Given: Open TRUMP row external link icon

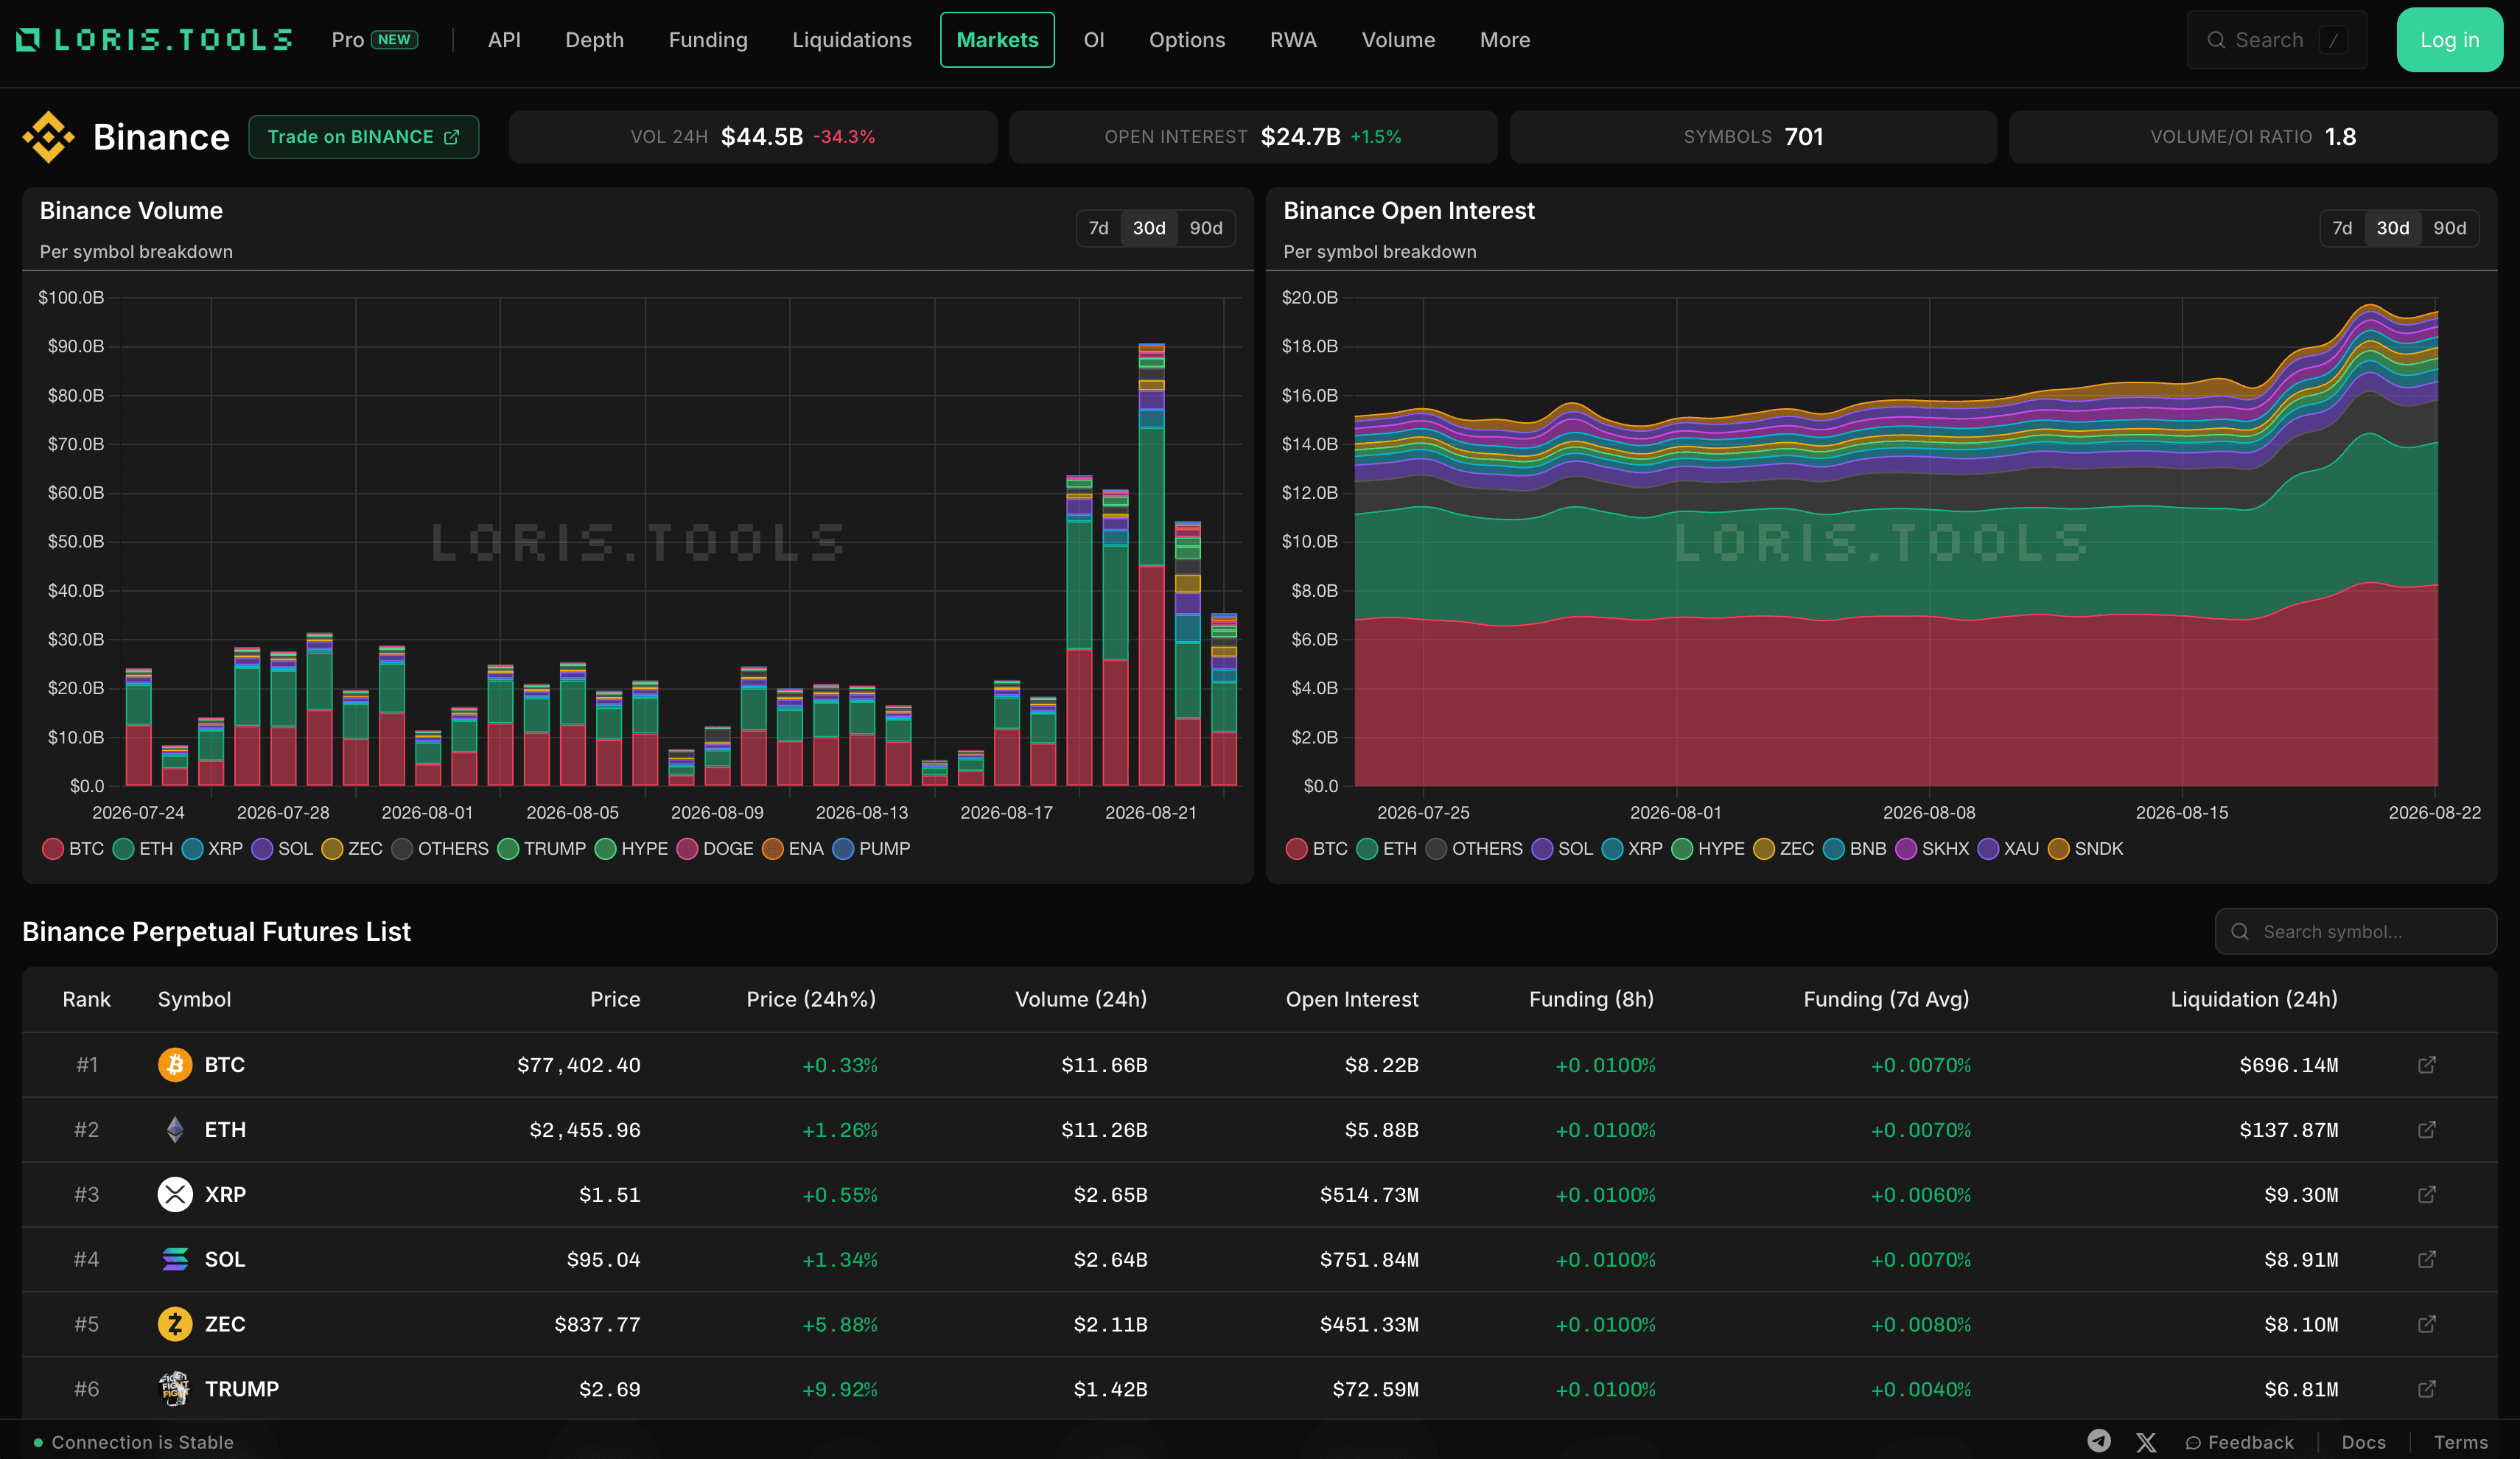Looking at the screenshot, I should 2426,1389.
